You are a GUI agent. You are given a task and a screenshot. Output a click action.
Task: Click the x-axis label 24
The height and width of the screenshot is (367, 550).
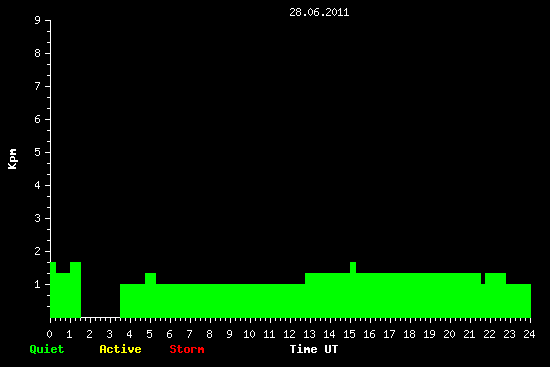(529, 334)
